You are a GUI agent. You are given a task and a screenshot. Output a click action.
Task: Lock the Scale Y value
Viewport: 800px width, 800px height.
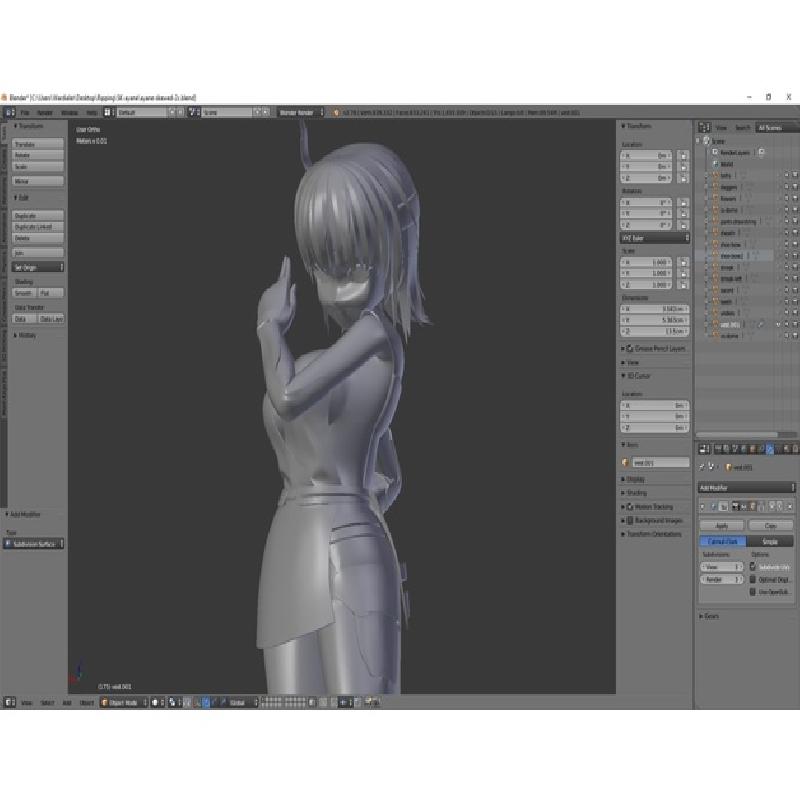(x=683, y=273)
